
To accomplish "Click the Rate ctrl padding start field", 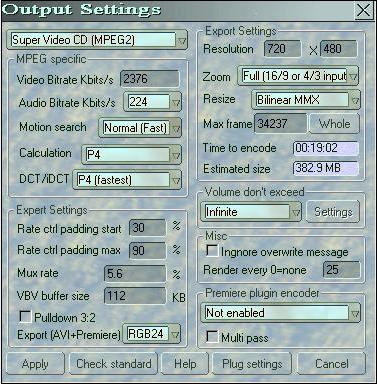I will pos(147,228).
